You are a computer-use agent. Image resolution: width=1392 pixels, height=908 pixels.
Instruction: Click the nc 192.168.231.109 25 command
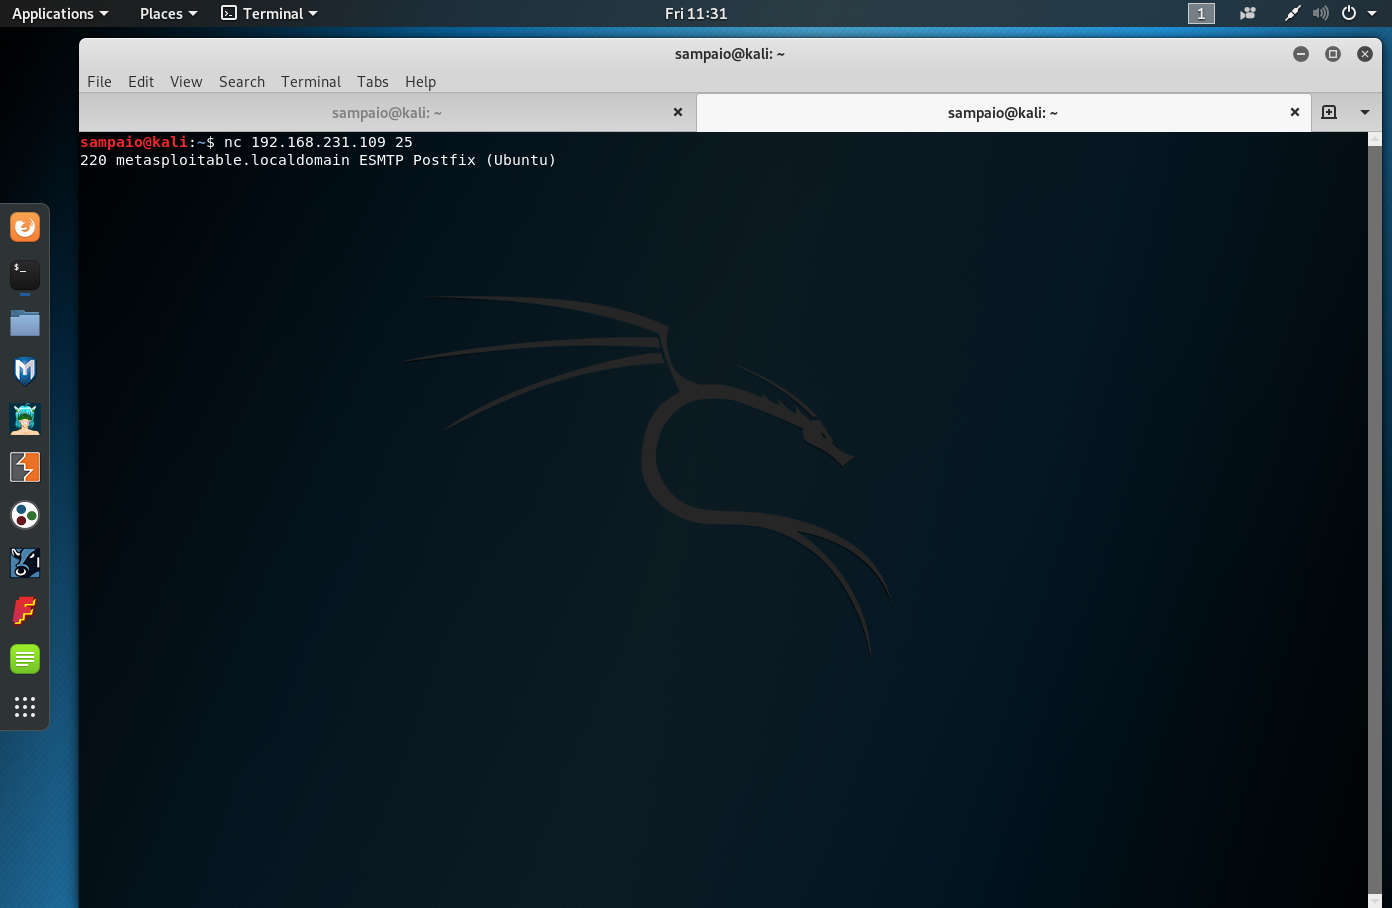[318, 142]
